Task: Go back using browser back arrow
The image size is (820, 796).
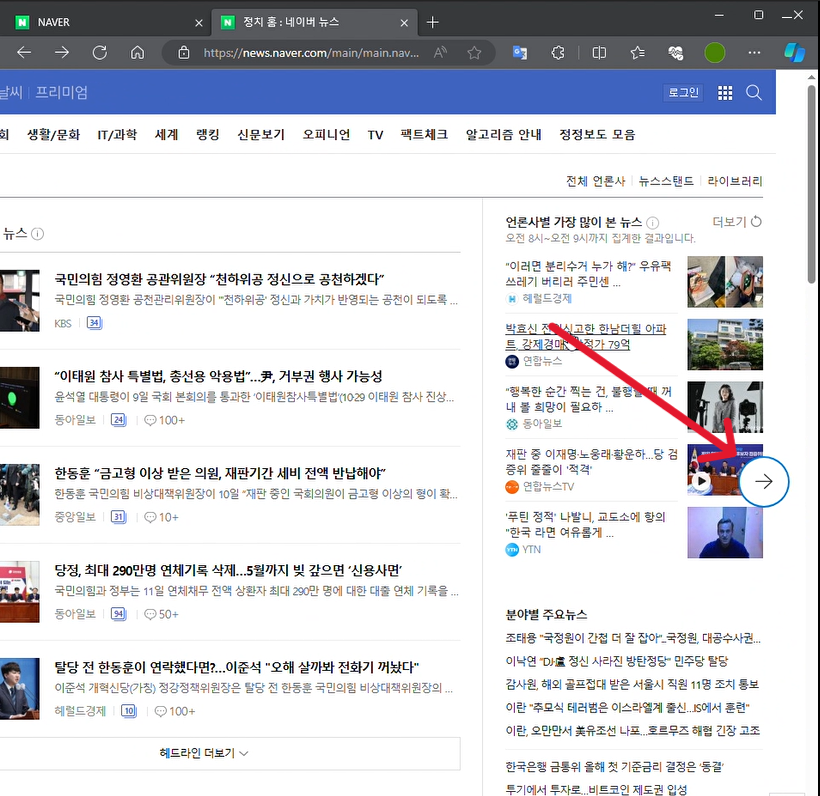Action: tap(24, 52)
